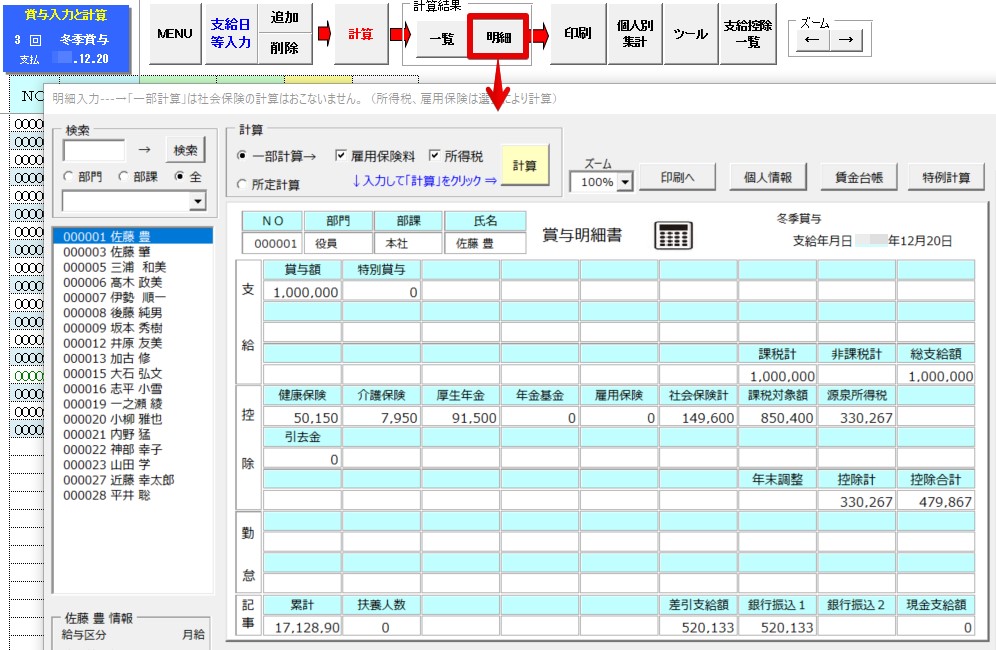This screenshot has height=650, width=996.
Task: Switch to the 一覧 results view
Action: coord(441,37)
